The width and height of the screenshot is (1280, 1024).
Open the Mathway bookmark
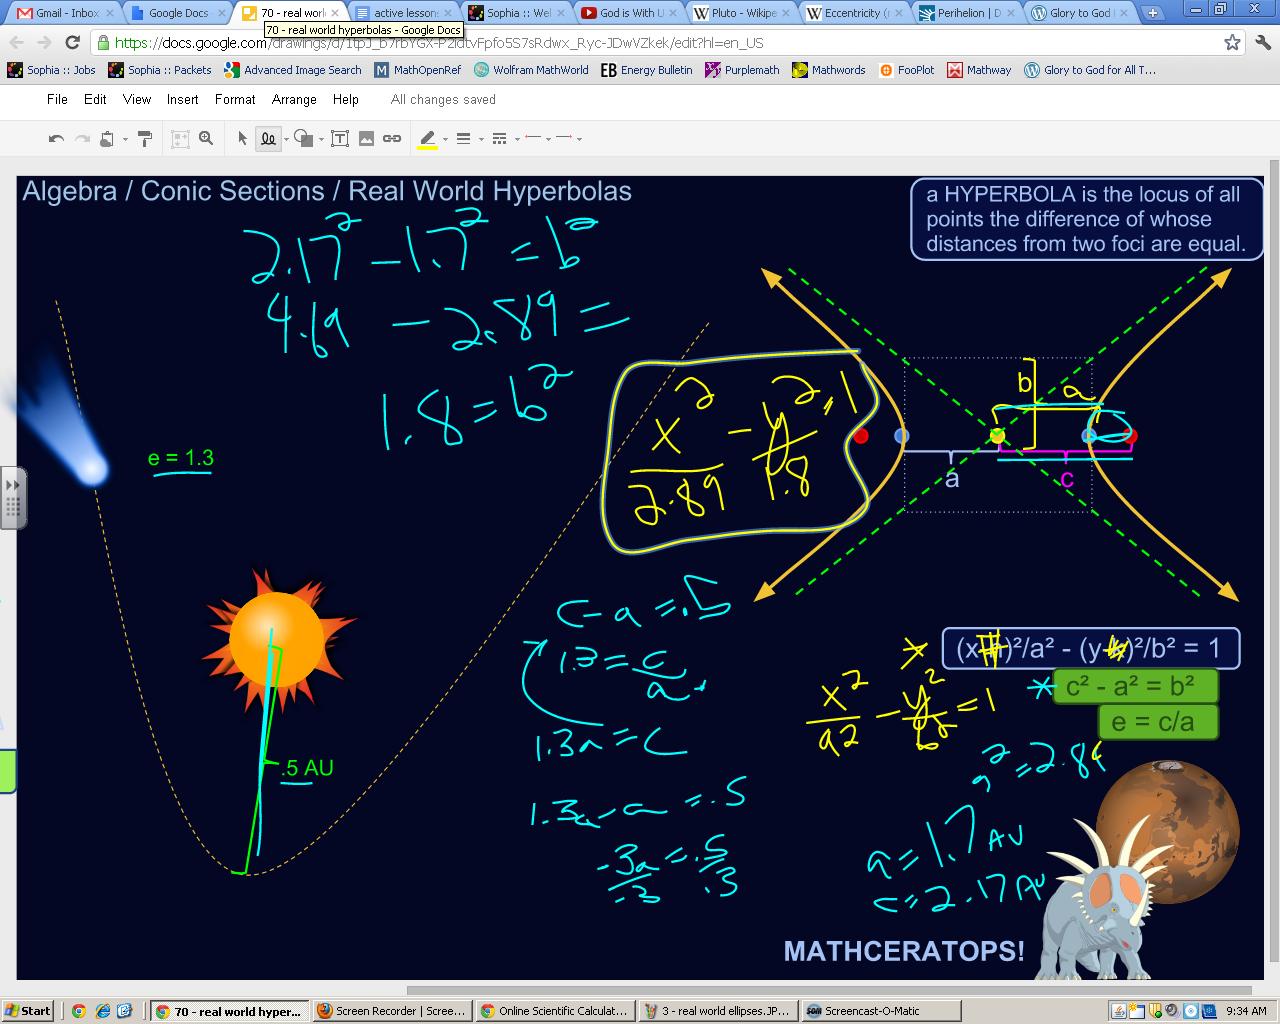click(979, 70)
